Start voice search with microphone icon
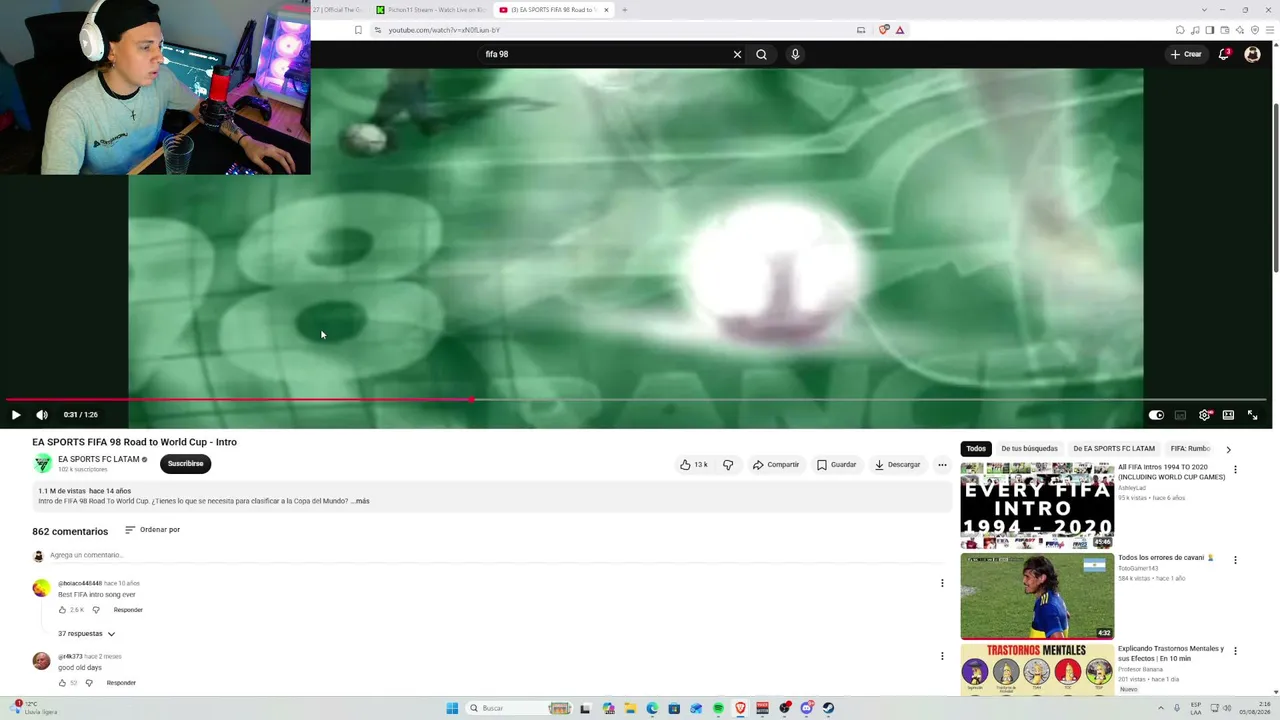1280x720 pixels. coord(795,54)
